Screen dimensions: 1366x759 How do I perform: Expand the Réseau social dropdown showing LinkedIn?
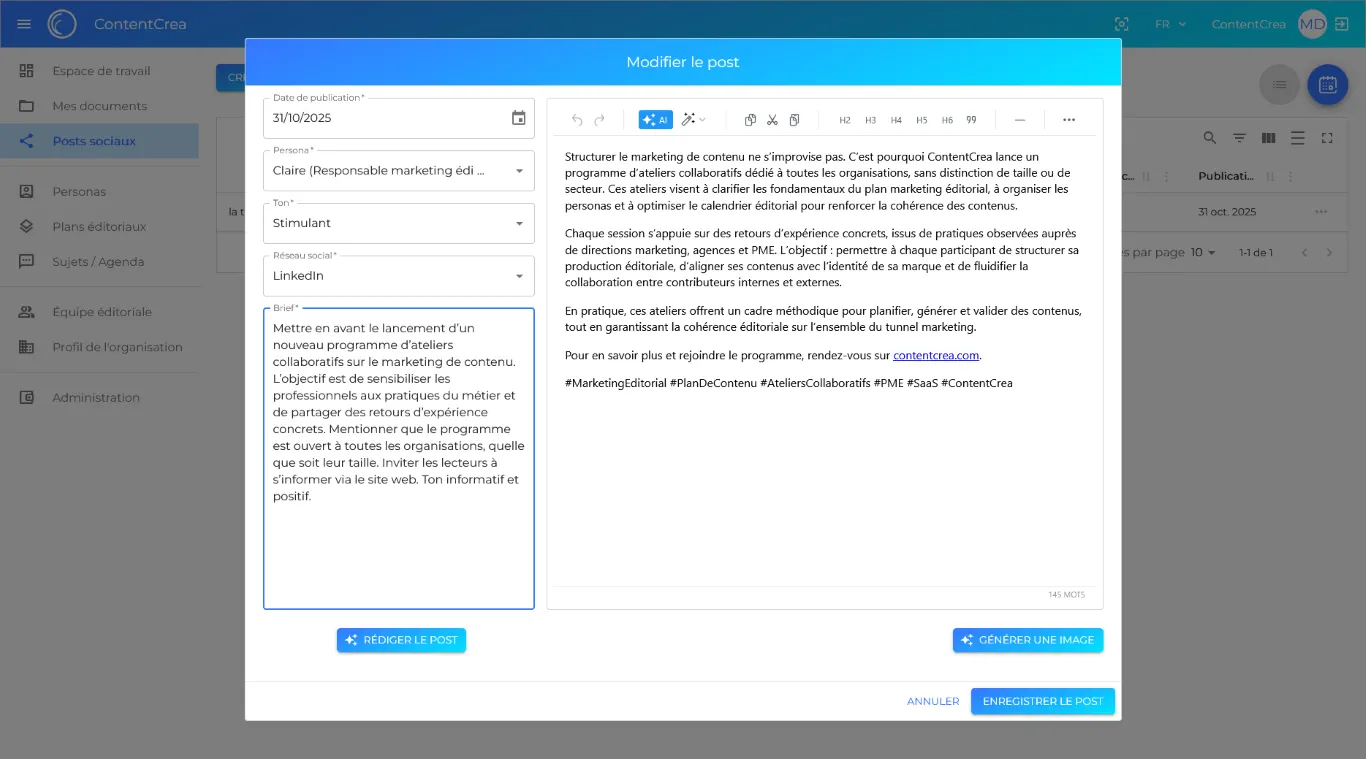(x=519, y=276)
